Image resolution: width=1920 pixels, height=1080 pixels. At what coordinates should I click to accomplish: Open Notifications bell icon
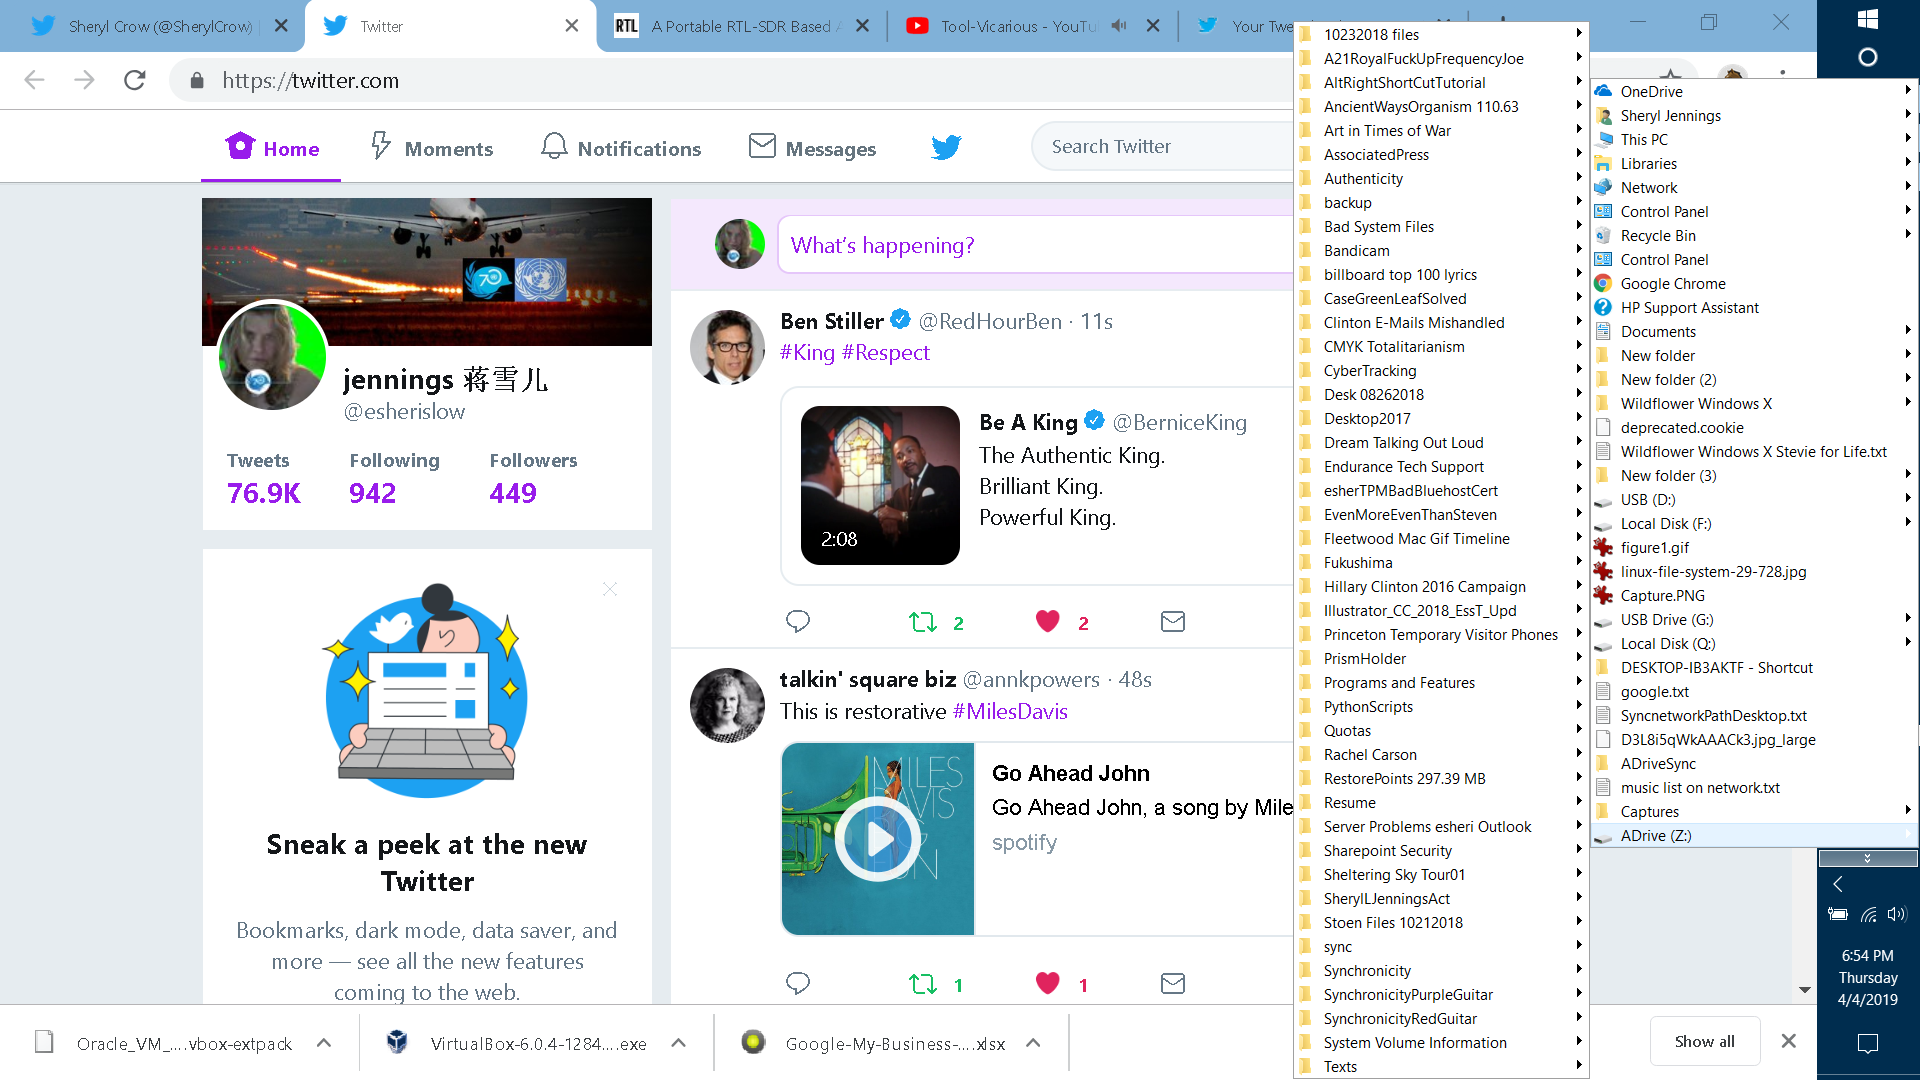point(554,146)
